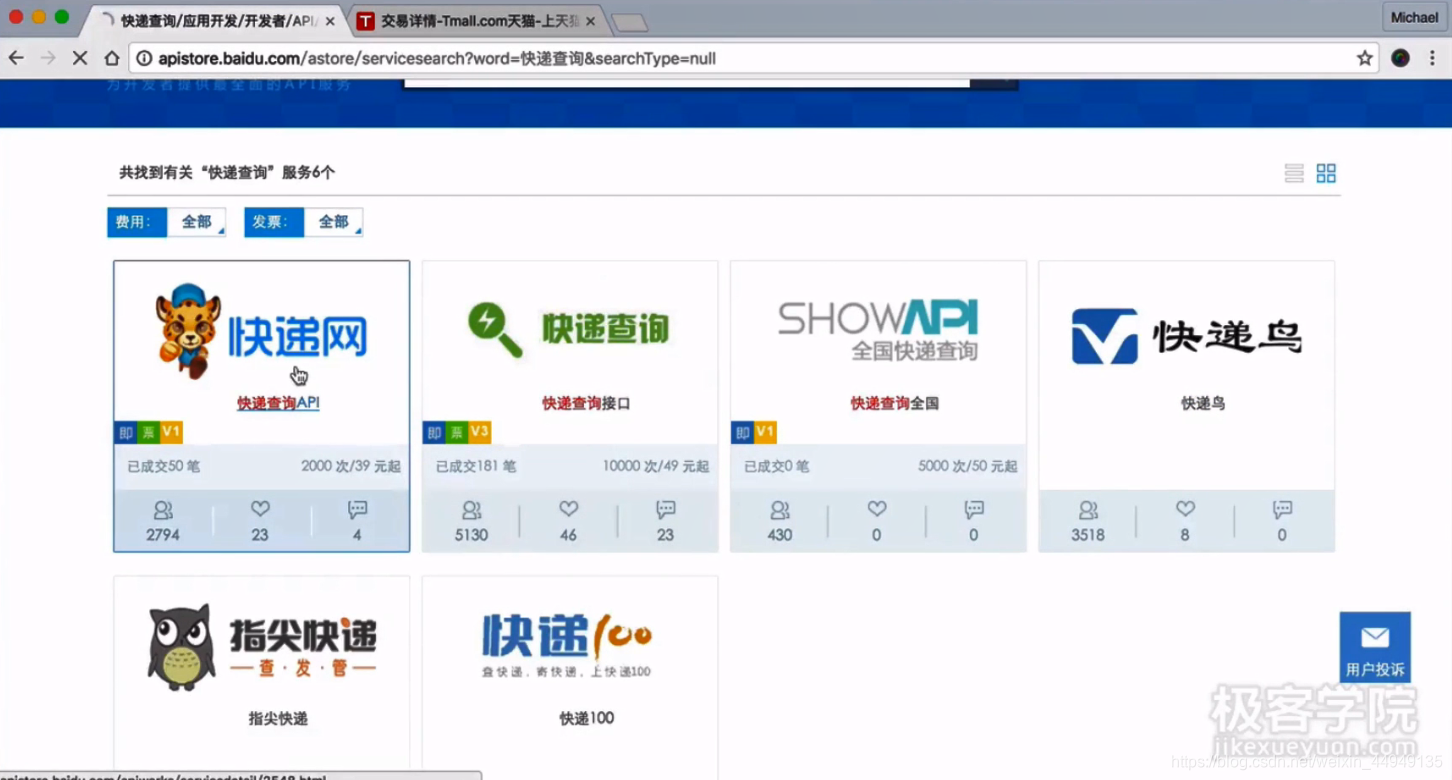The width and height of the screenshot is (1452, 780).
Task: Click the green 票 badge on 快递查询接口 card
Action: point(456,432)
